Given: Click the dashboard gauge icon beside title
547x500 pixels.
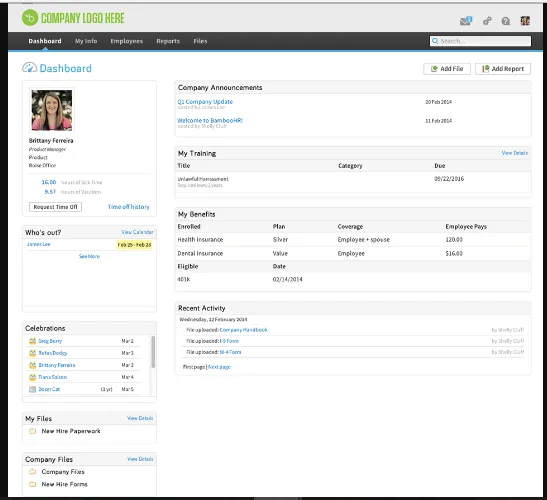Looking at the screenshot, I should [x=29, y=68].
